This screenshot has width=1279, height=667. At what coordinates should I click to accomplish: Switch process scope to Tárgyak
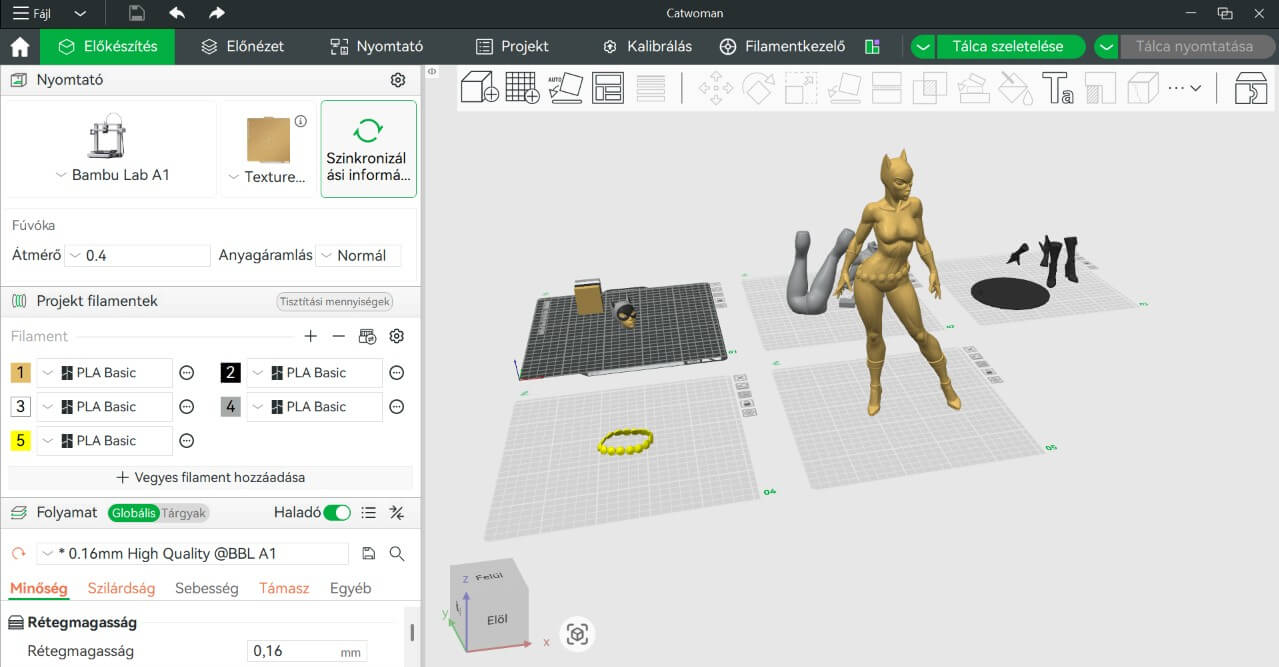184,513
